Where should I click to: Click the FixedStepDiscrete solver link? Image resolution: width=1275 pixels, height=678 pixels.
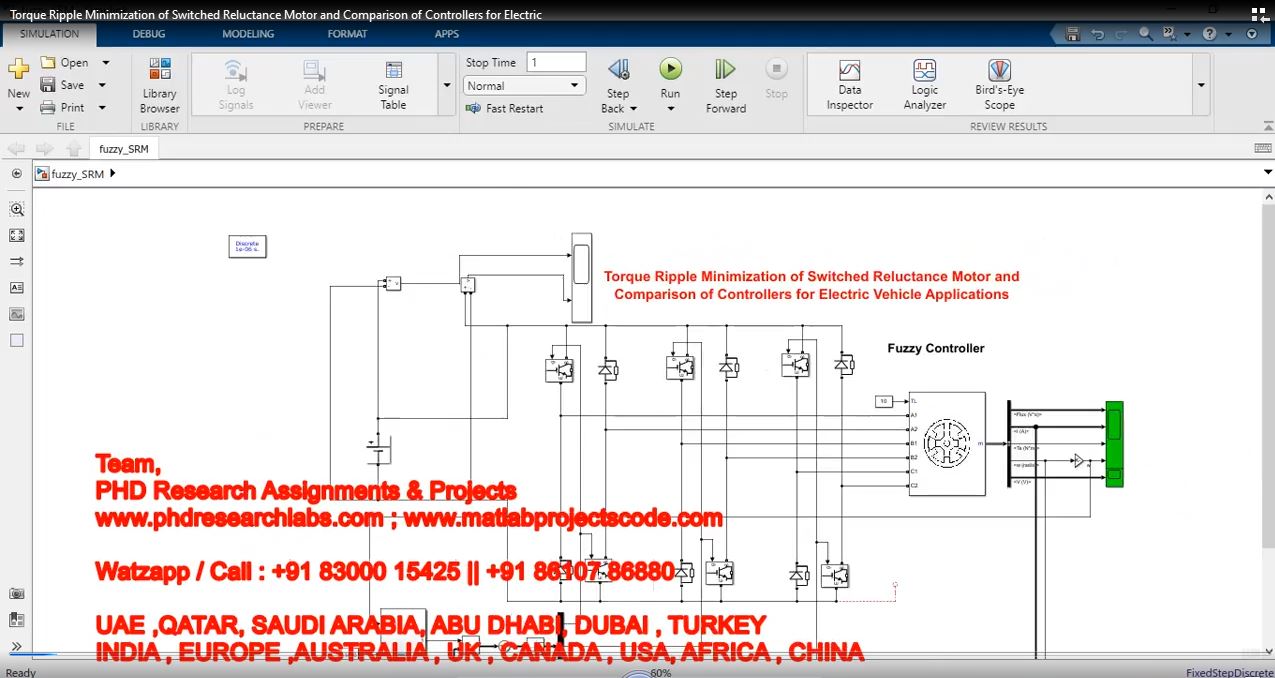pyautogui.click(x=1229, y=672)
